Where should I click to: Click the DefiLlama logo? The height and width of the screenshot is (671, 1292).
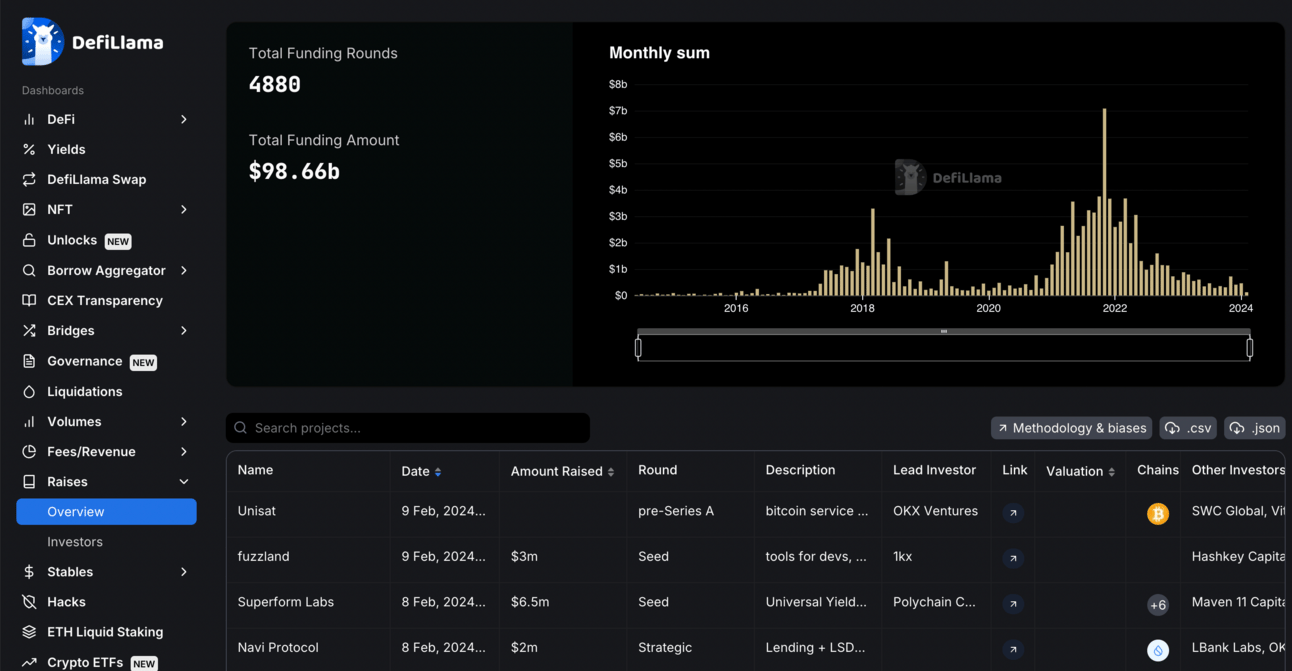(92, 42)
